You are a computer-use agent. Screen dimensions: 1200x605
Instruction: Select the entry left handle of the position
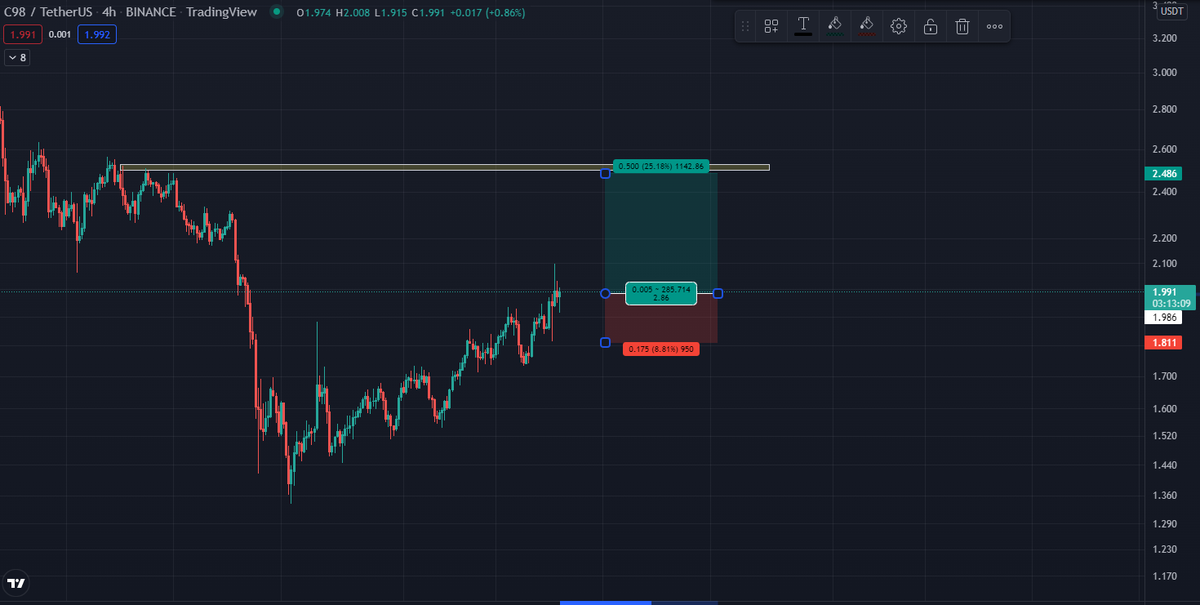pos(605,293)
